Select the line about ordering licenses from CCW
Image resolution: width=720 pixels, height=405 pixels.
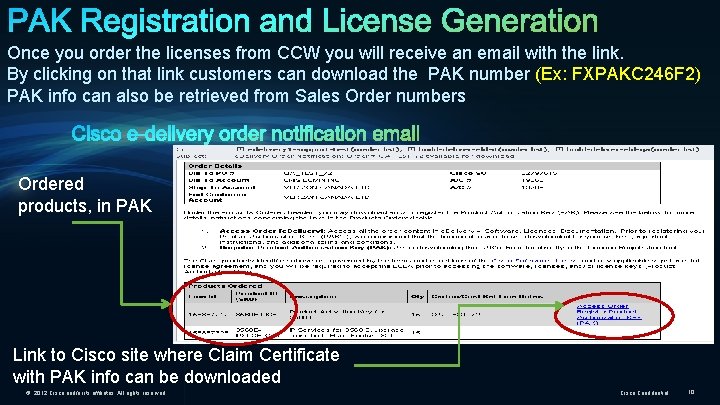[x=315, y=53]
